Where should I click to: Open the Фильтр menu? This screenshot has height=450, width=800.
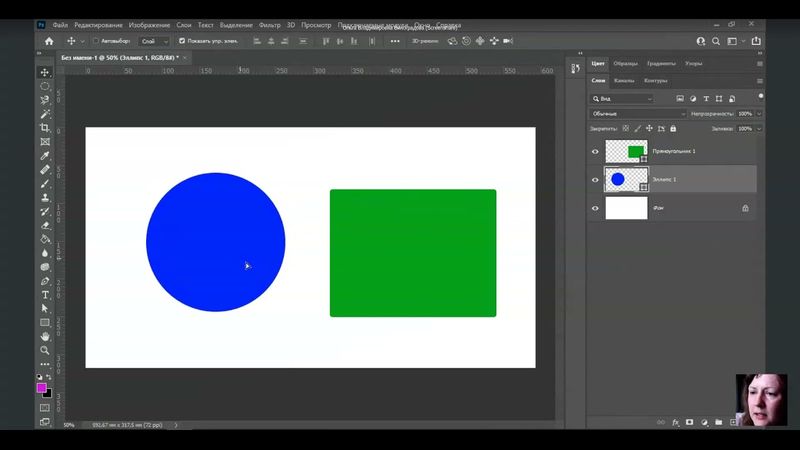pyautogui.click(x=270, y=24)
